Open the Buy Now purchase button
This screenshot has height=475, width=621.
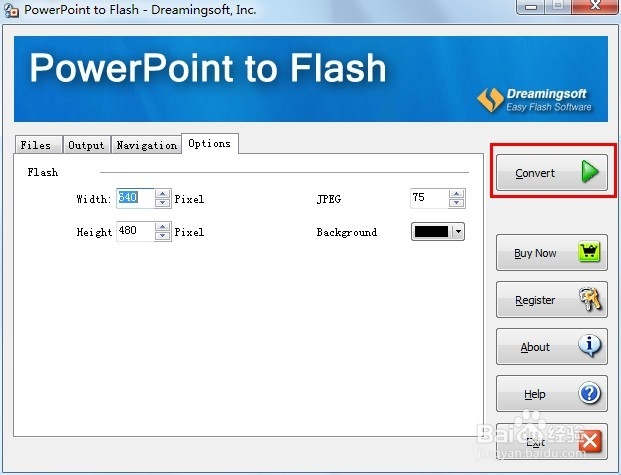tap(552, 253)
